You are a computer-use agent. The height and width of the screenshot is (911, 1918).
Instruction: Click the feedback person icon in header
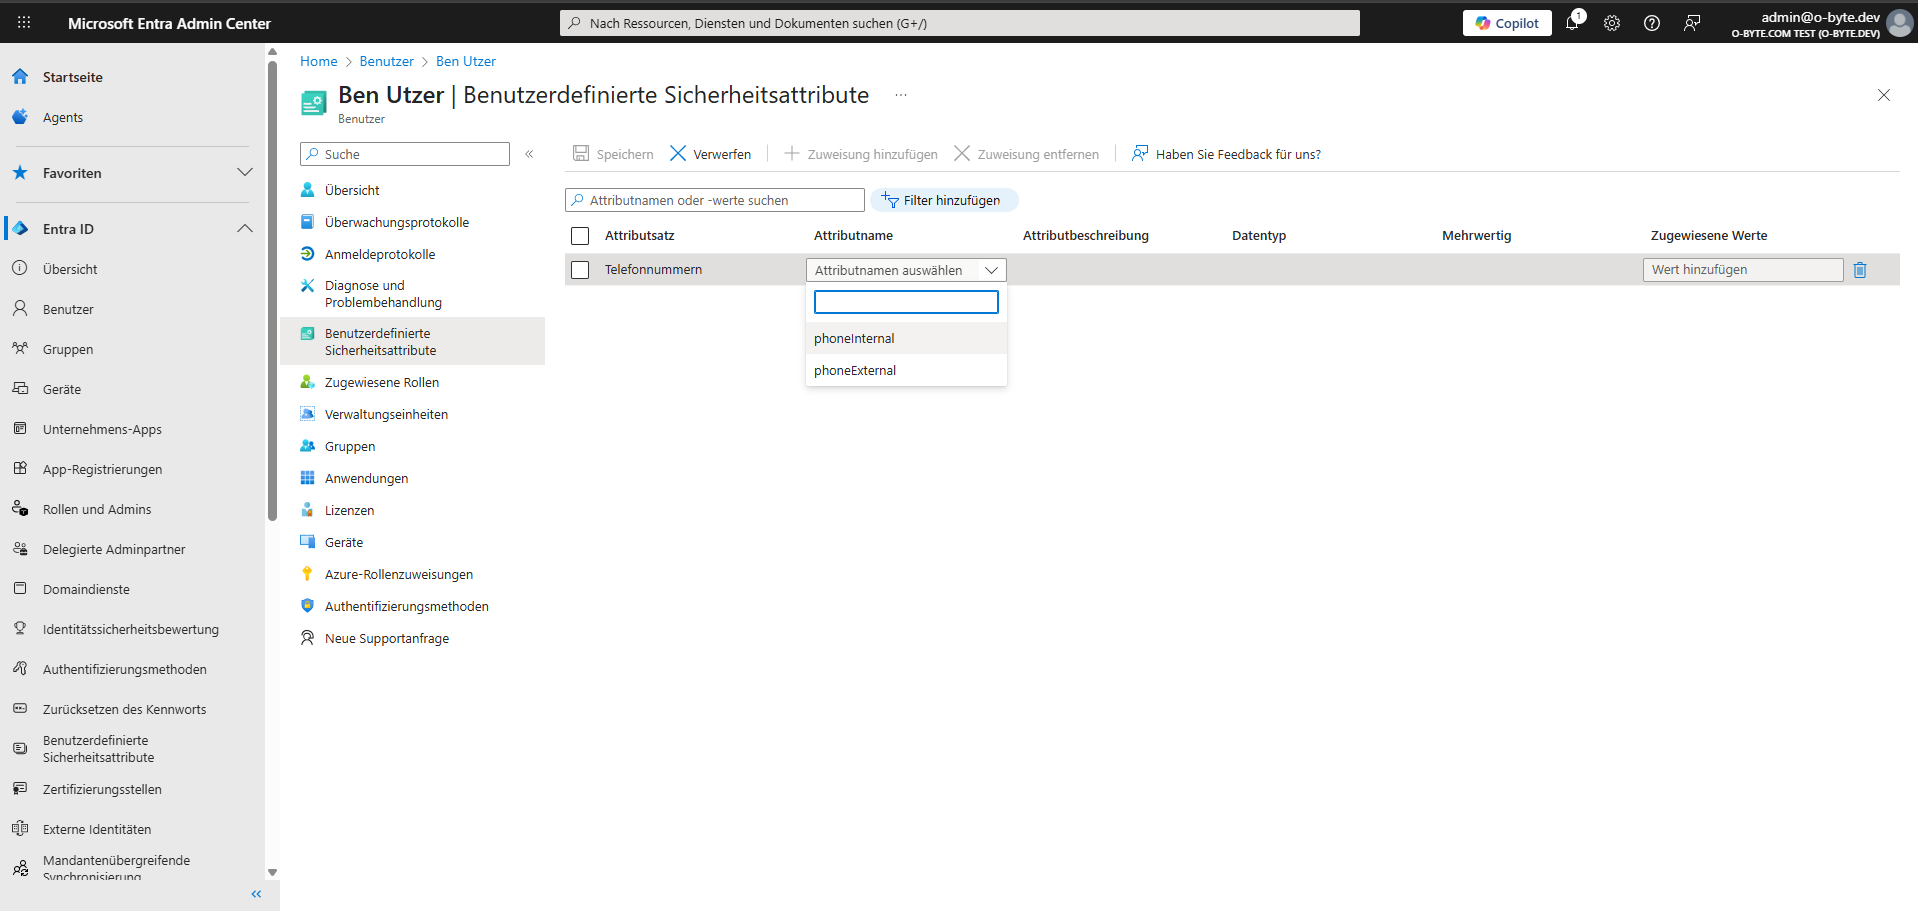(x=1692, y=23)
